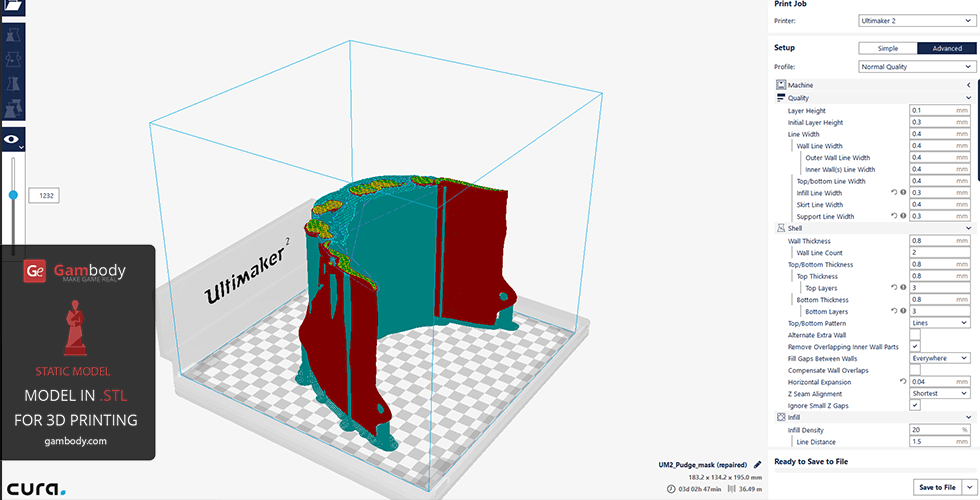
Task: Uncheck Remove Overlapping Inner Wall Parts
Action: 914,347
